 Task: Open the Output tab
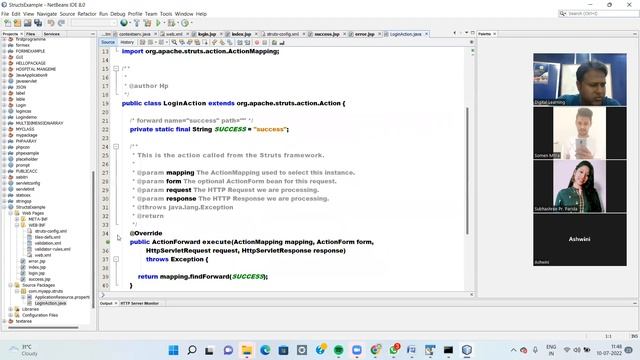coord(106,303)
